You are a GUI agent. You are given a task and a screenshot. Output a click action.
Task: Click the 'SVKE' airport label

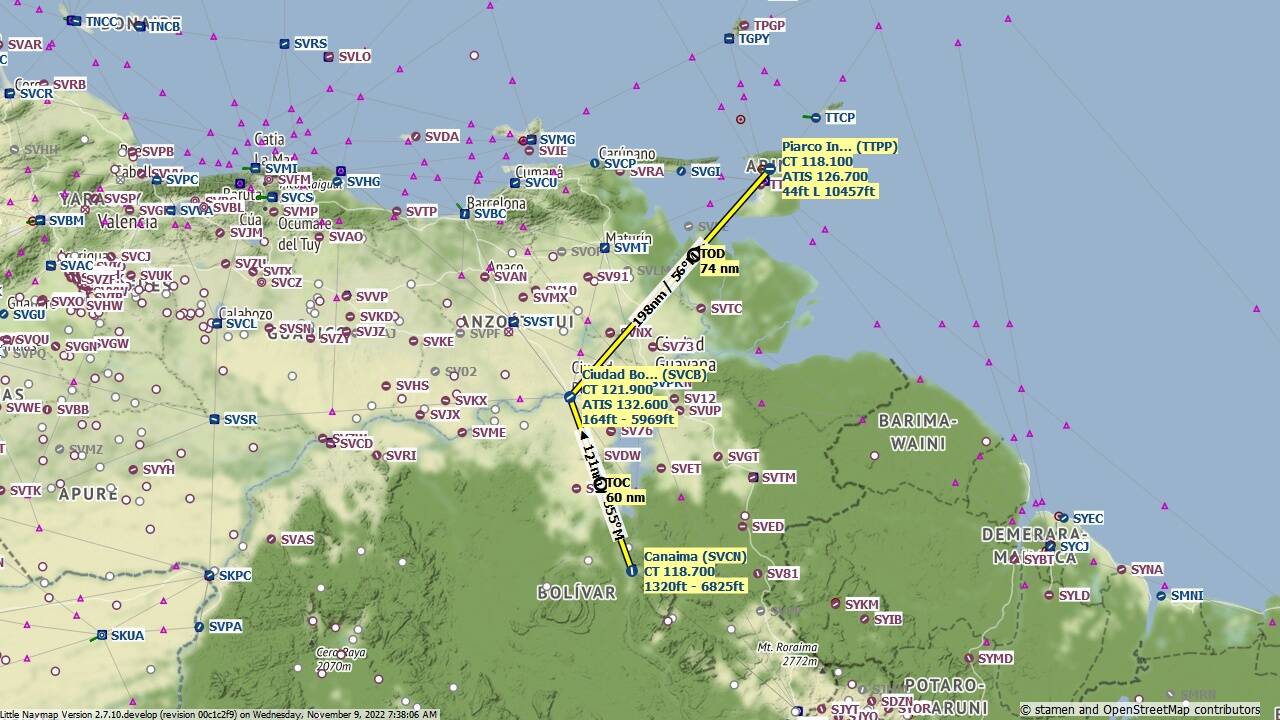[x=438, y=341]
